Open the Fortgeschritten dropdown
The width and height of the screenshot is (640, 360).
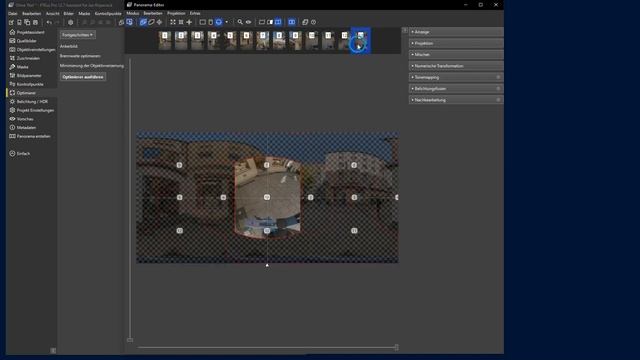(x=78, y=35)
